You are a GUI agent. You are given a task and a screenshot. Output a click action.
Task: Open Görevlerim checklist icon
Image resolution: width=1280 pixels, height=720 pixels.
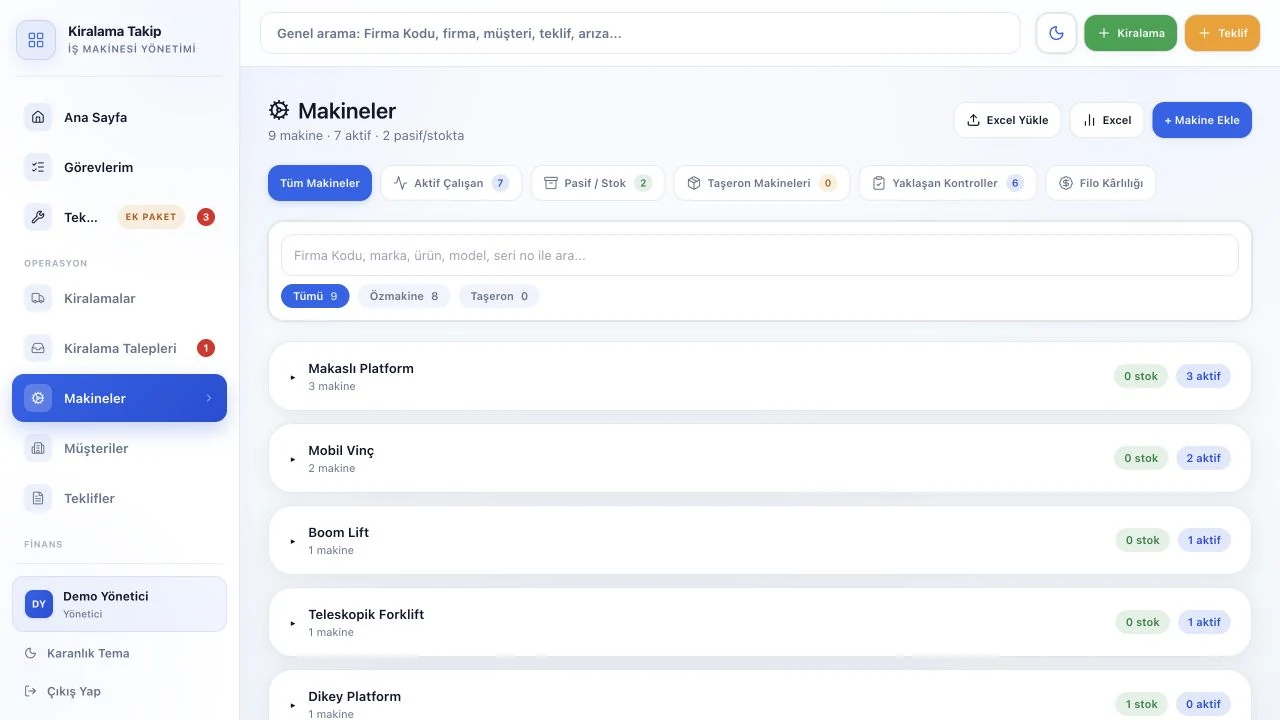point(38,167)
